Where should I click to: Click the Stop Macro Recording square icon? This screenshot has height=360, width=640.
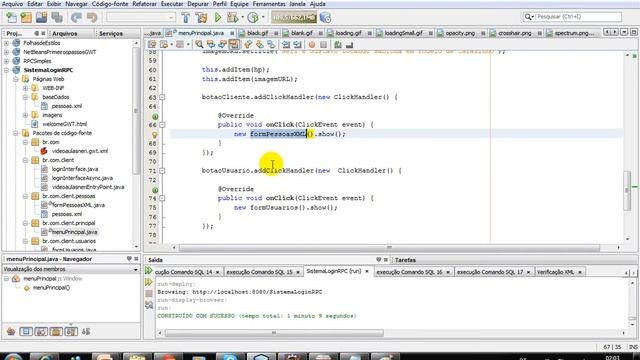pos(323,44)
